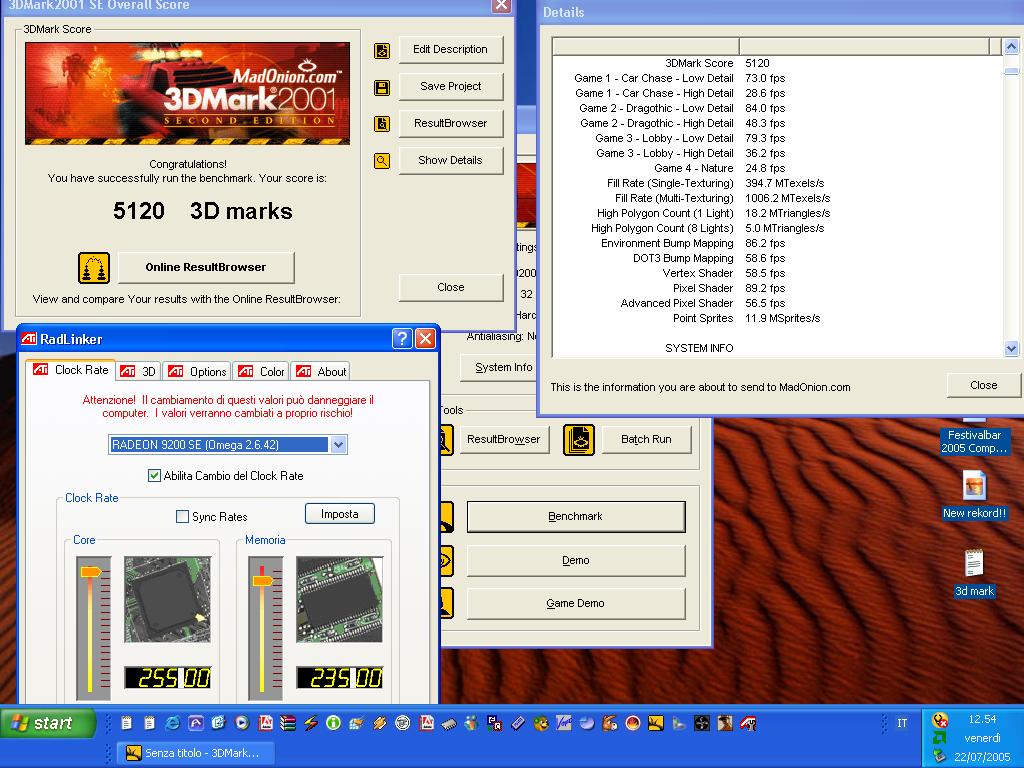Click the Memoria clock 235.00 display

(x=339, y=678)
